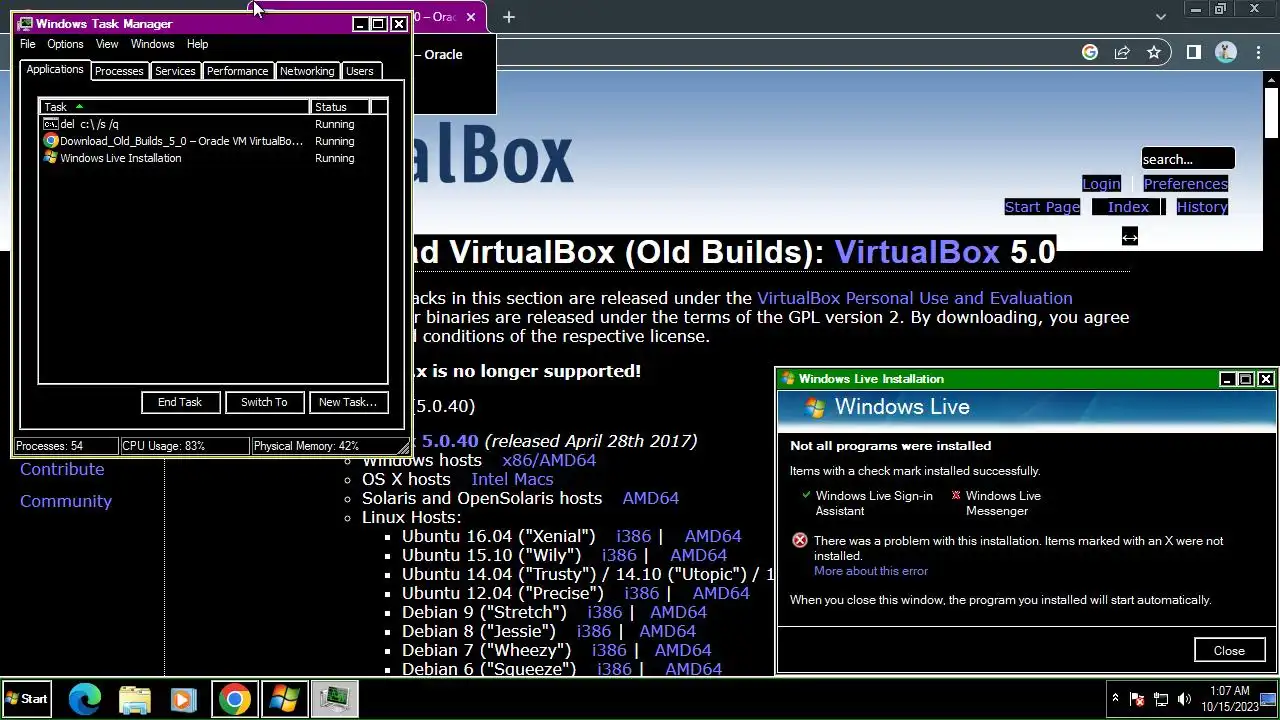Open Microsoft Edge from the taskbar

click(x=85, y=699)
